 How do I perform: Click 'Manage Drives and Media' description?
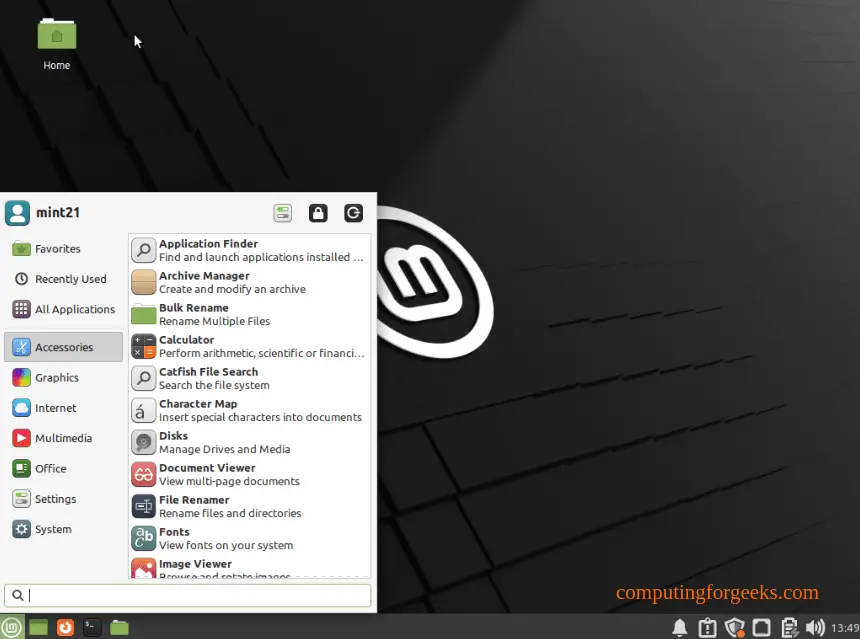(x=225, y=449)
